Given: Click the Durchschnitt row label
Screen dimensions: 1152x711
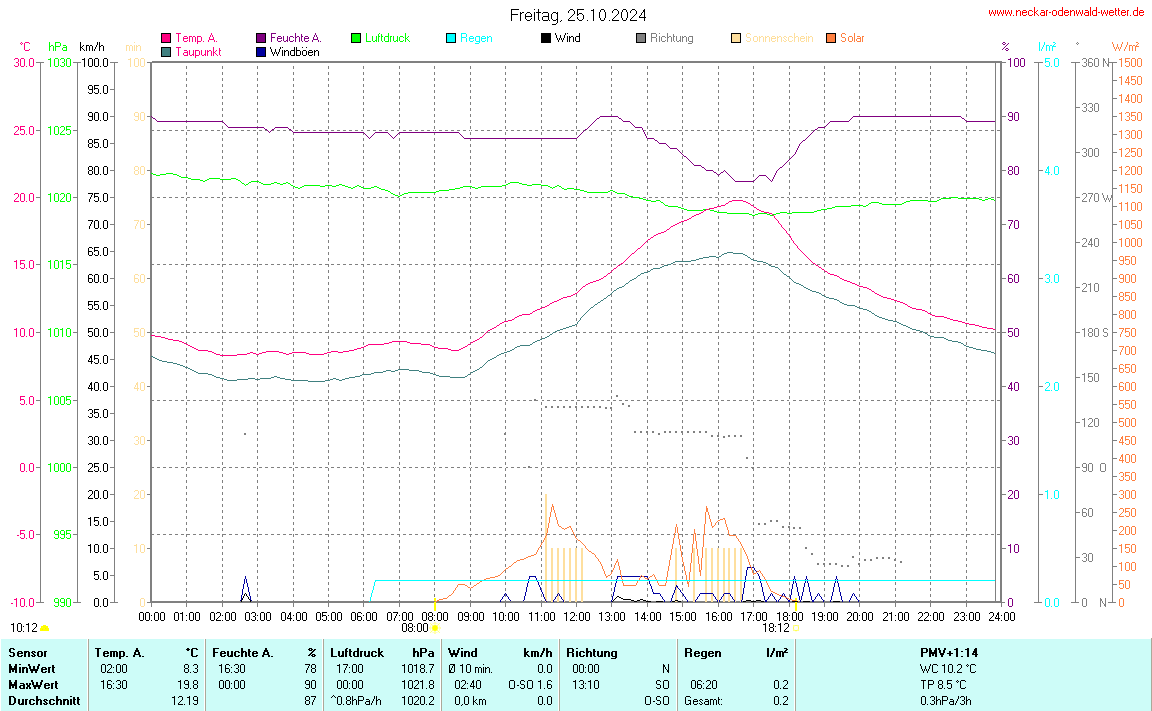Looking at the screenshot, I should 42,702.
